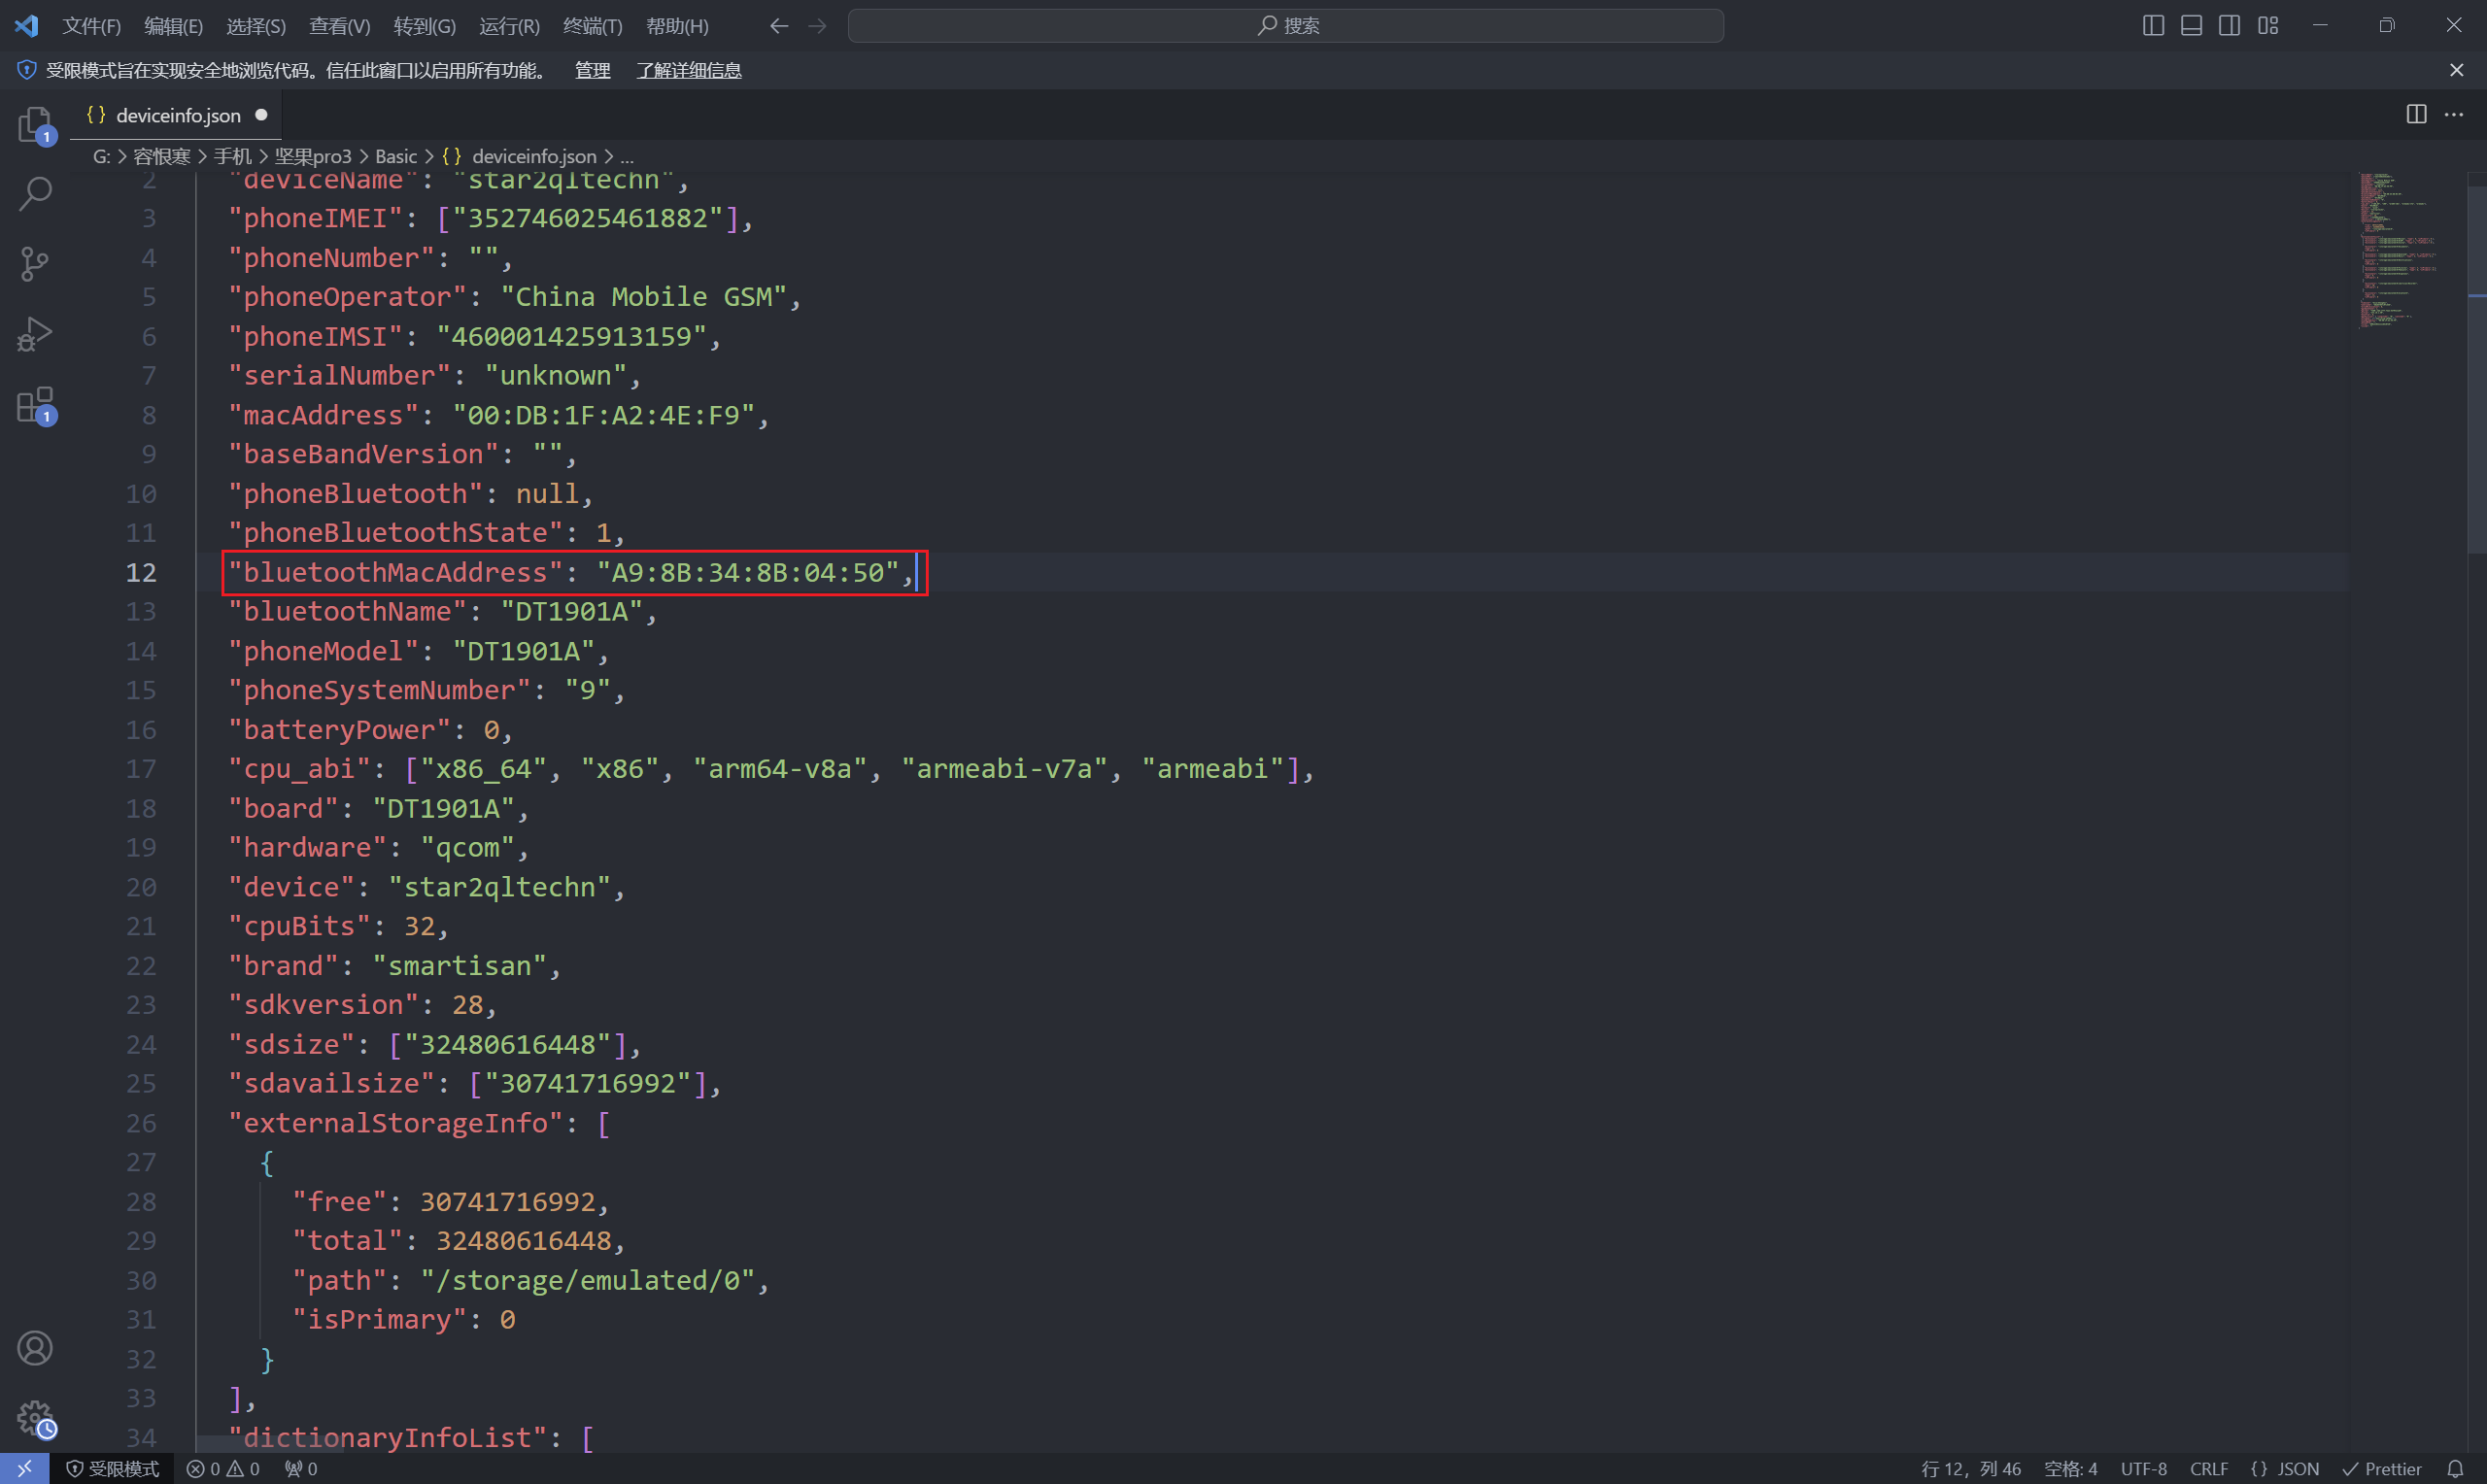Click the 受限模式 status bar button
Viewport: 2487px width, 1484px height.
112,1468
